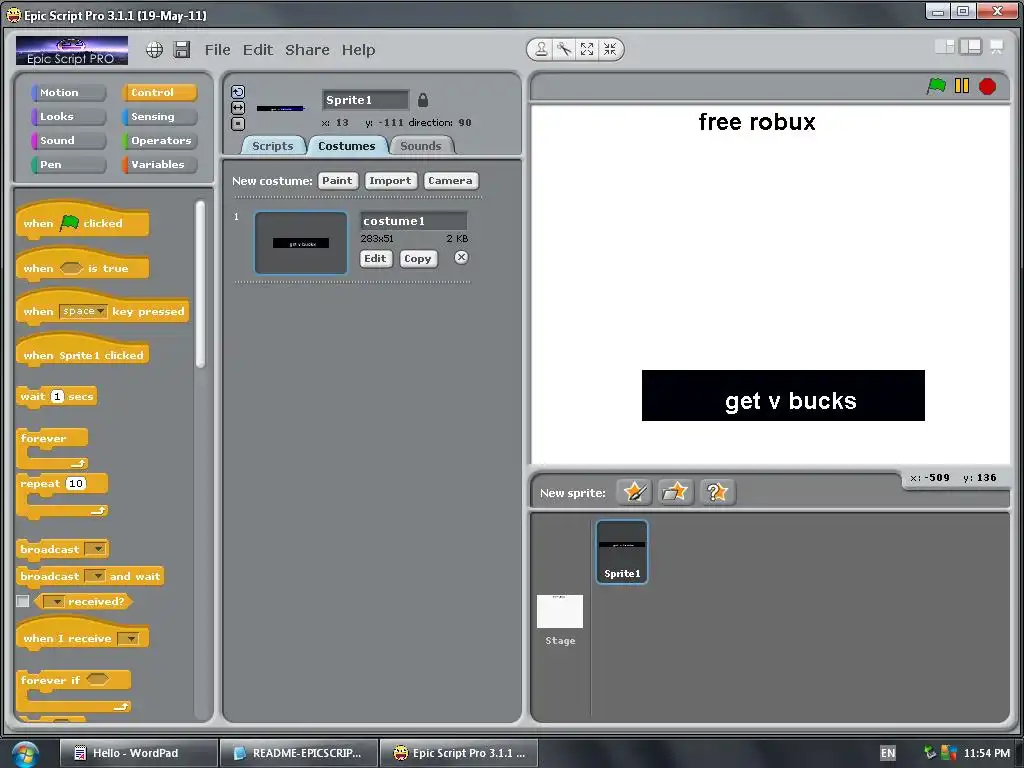
Task: Open Hello - WordPad from the taskbar
Action: [138, 753]
